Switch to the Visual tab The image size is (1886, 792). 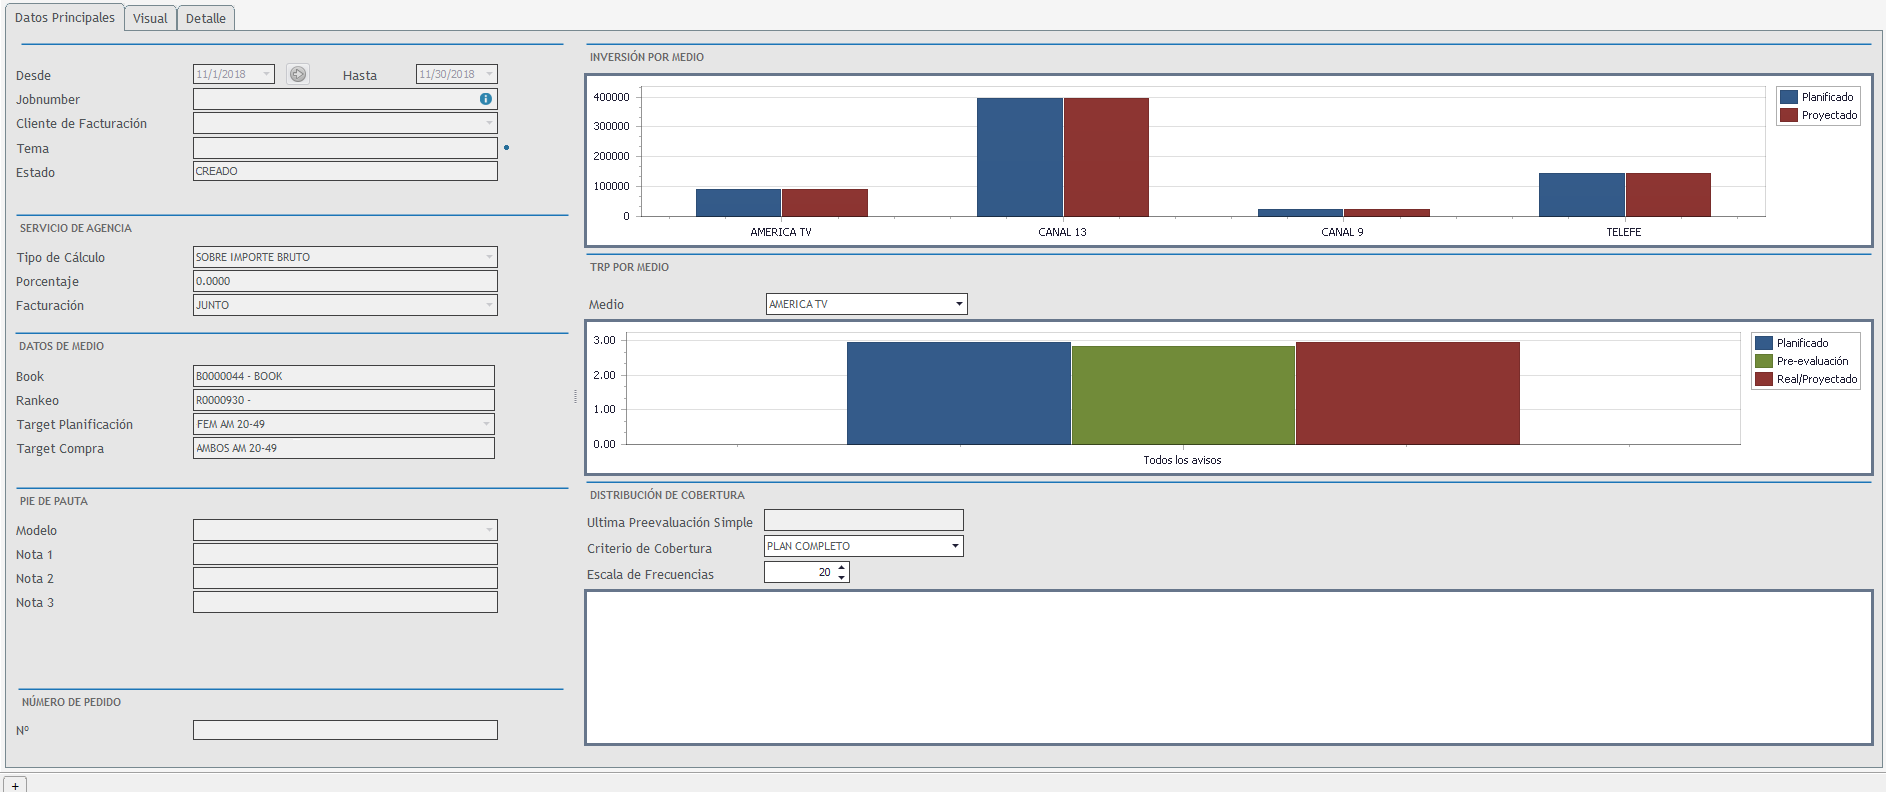click(x=150, y=18)
